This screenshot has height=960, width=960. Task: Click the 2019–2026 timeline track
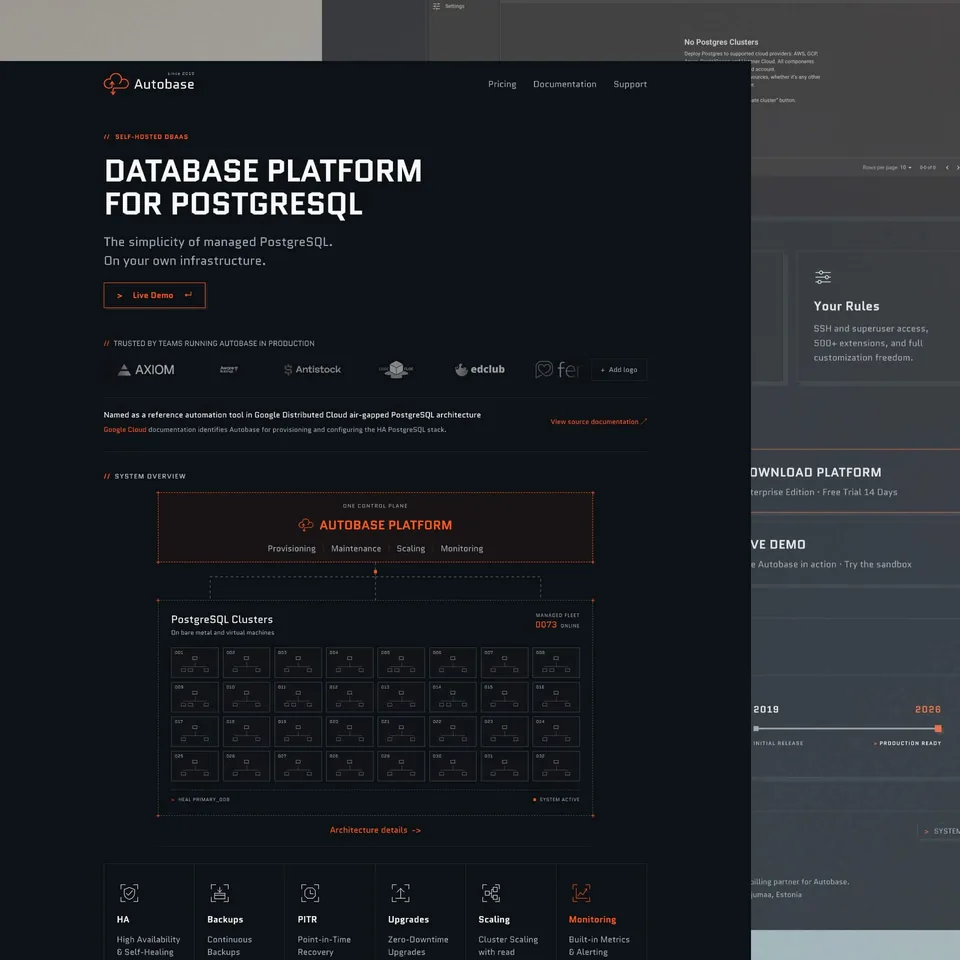coord(847,729)
